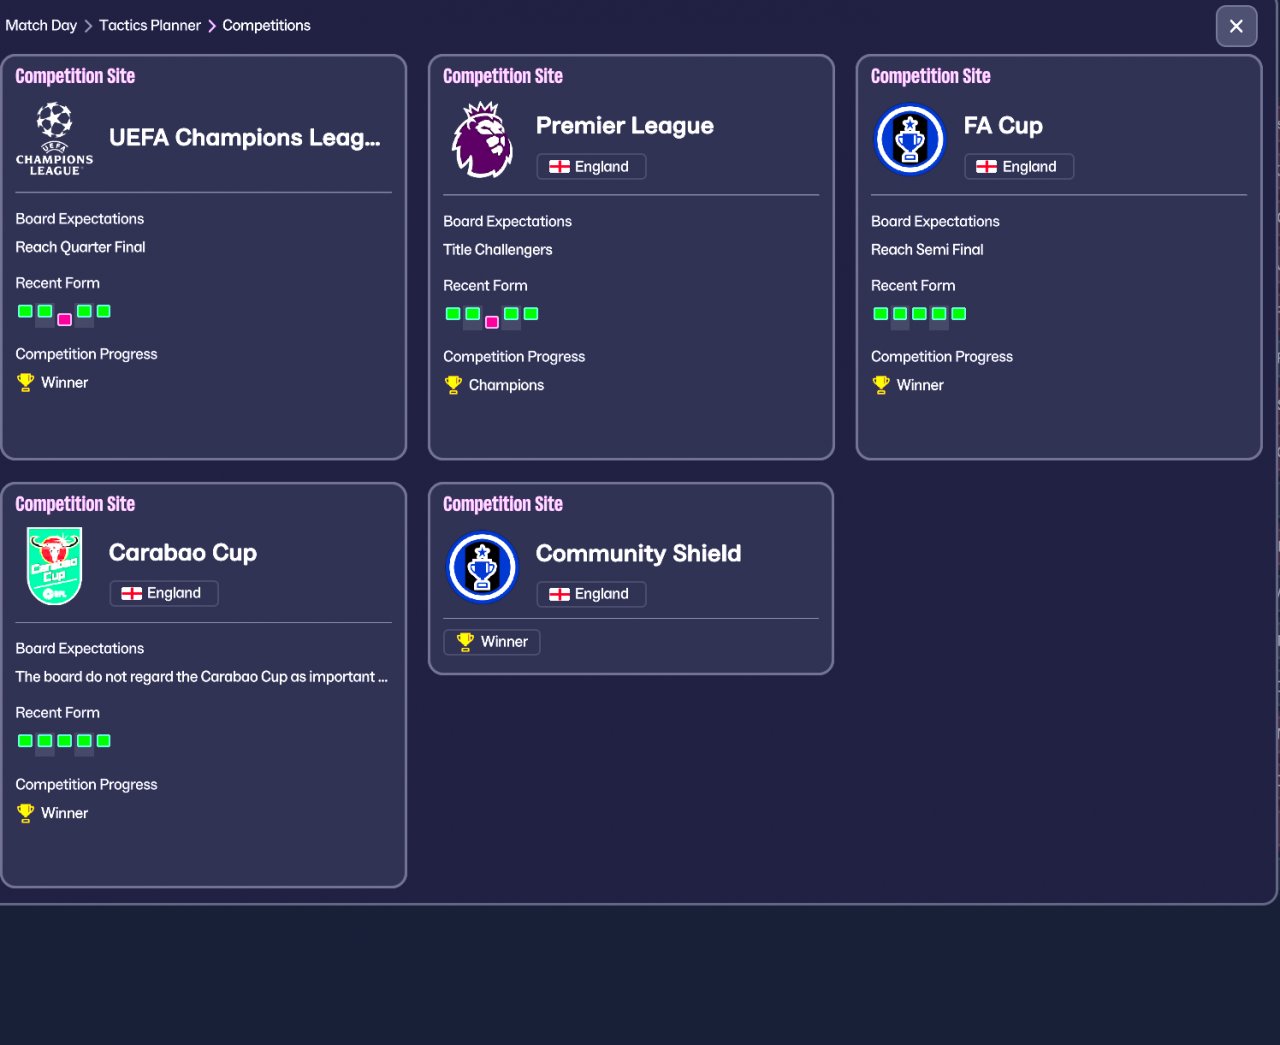Click the 'Title Challengers' expectation text
This screenshot has height=1045, width=1280.
pyautogui.click(x=498, y=250)
